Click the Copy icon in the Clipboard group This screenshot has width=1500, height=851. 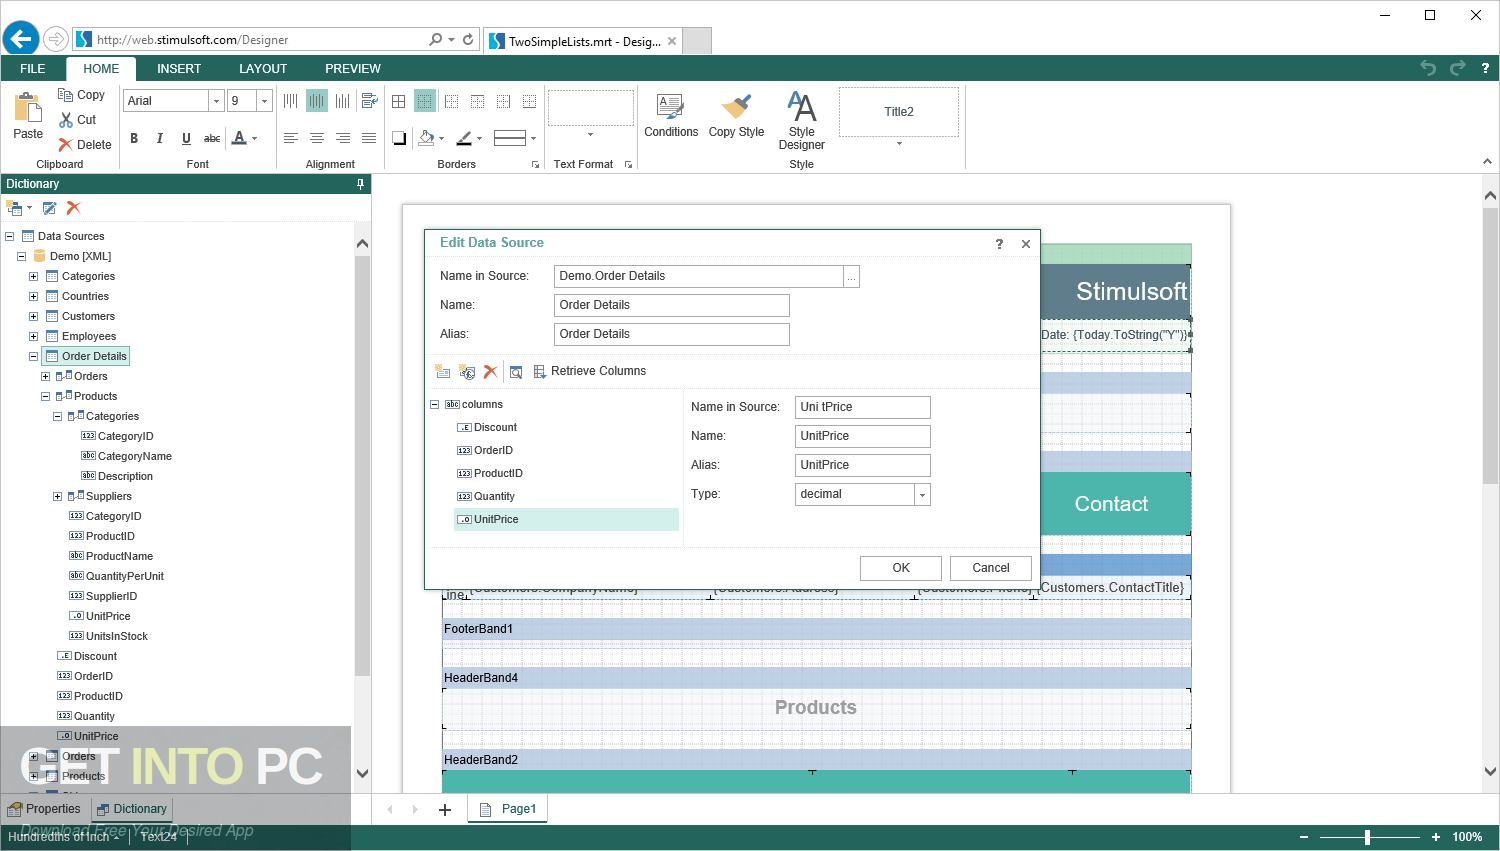pos(66,95)
